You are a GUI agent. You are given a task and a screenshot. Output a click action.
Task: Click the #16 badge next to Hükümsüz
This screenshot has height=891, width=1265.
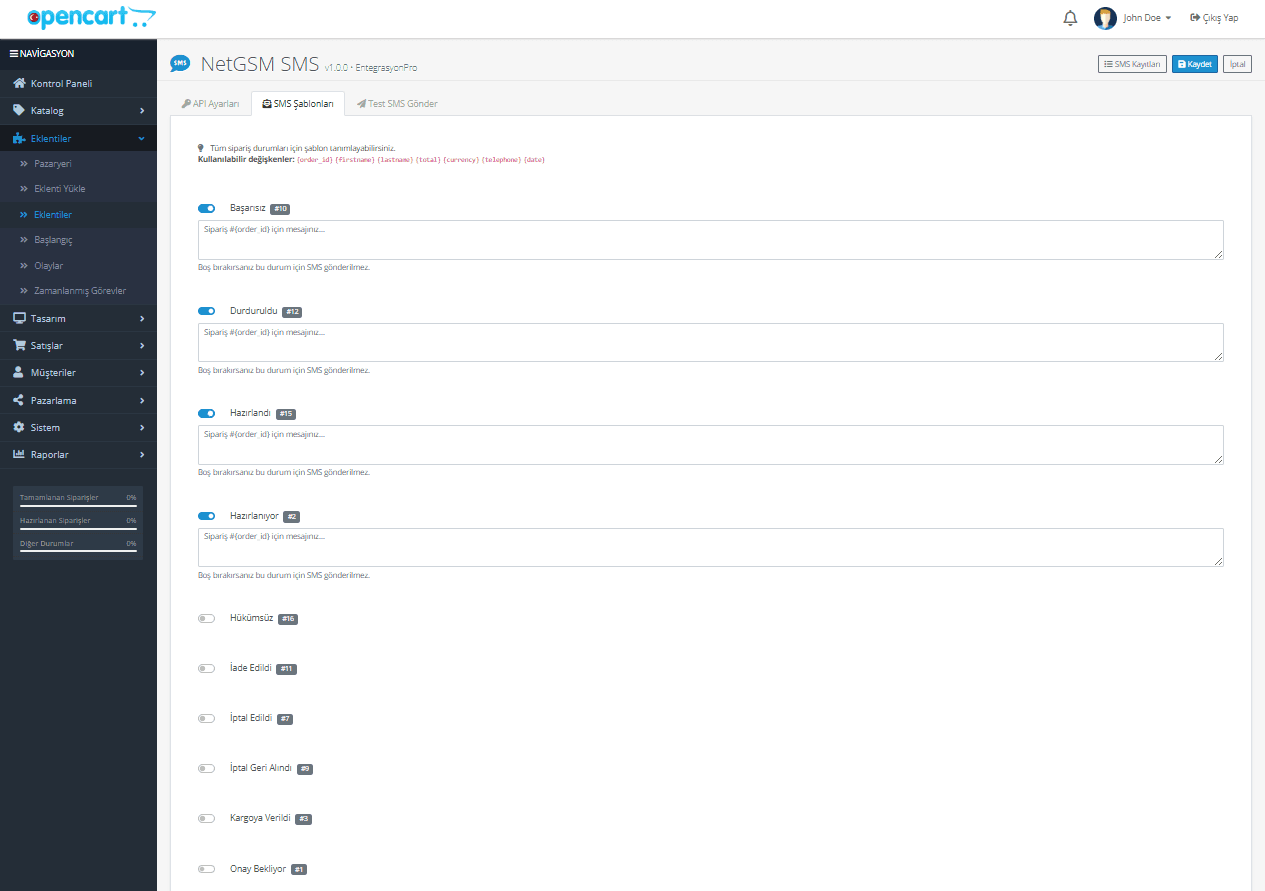288,619
